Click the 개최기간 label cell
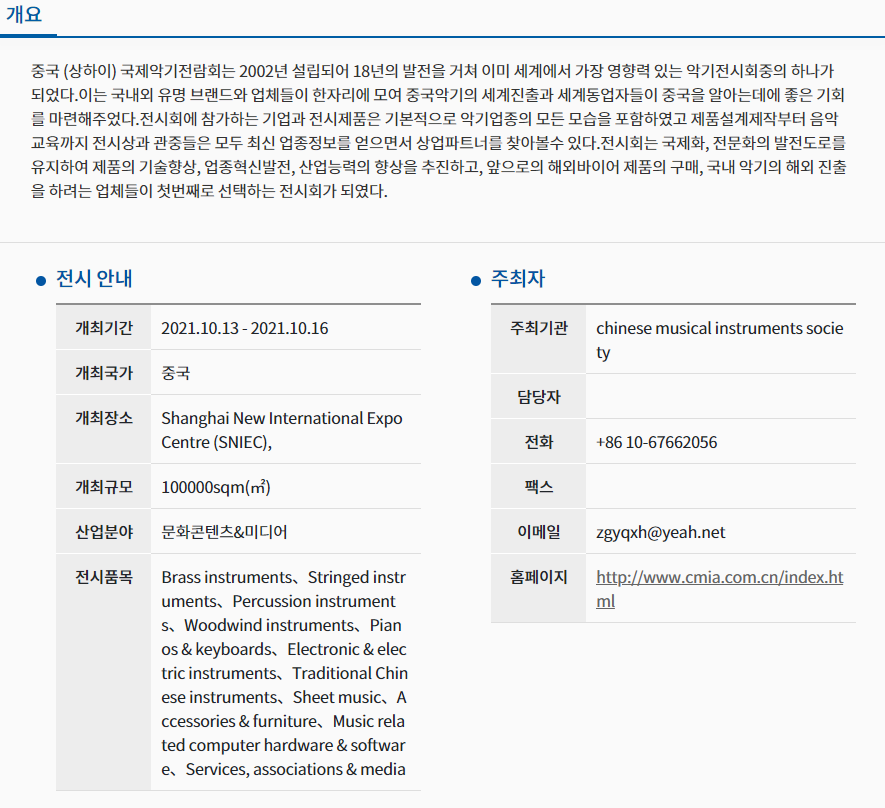 click(x=103, y=327)
